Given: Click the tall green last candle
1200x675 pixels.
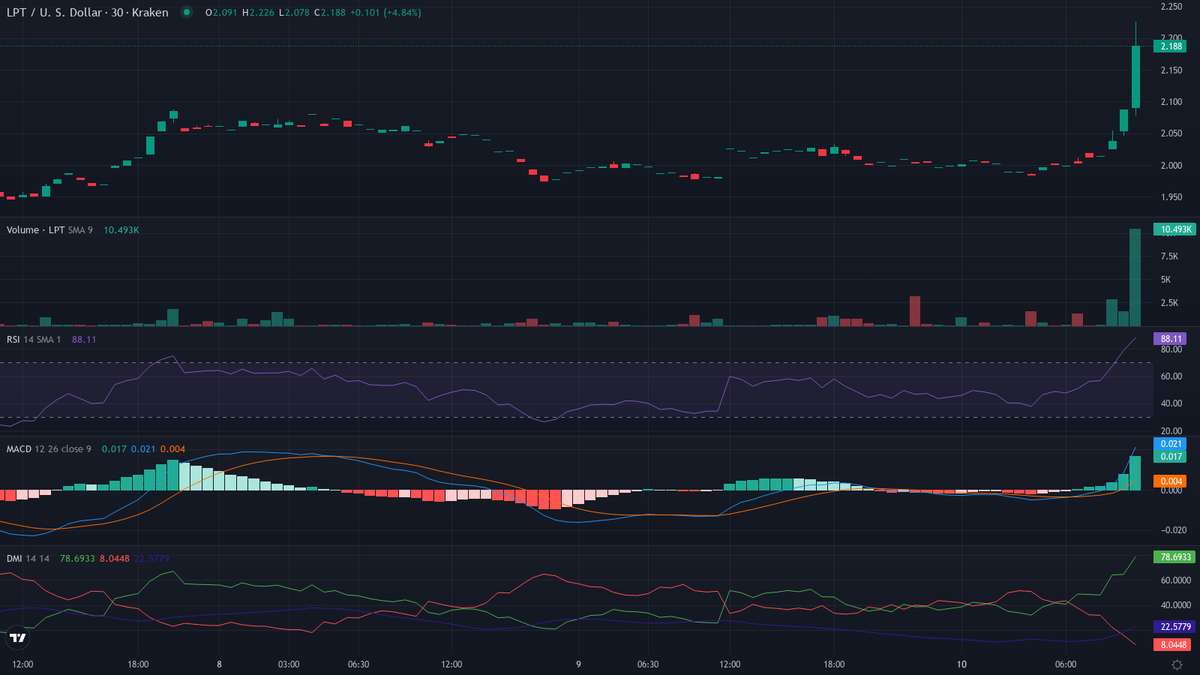Looking at the screenshot, I should (1135, 77).
